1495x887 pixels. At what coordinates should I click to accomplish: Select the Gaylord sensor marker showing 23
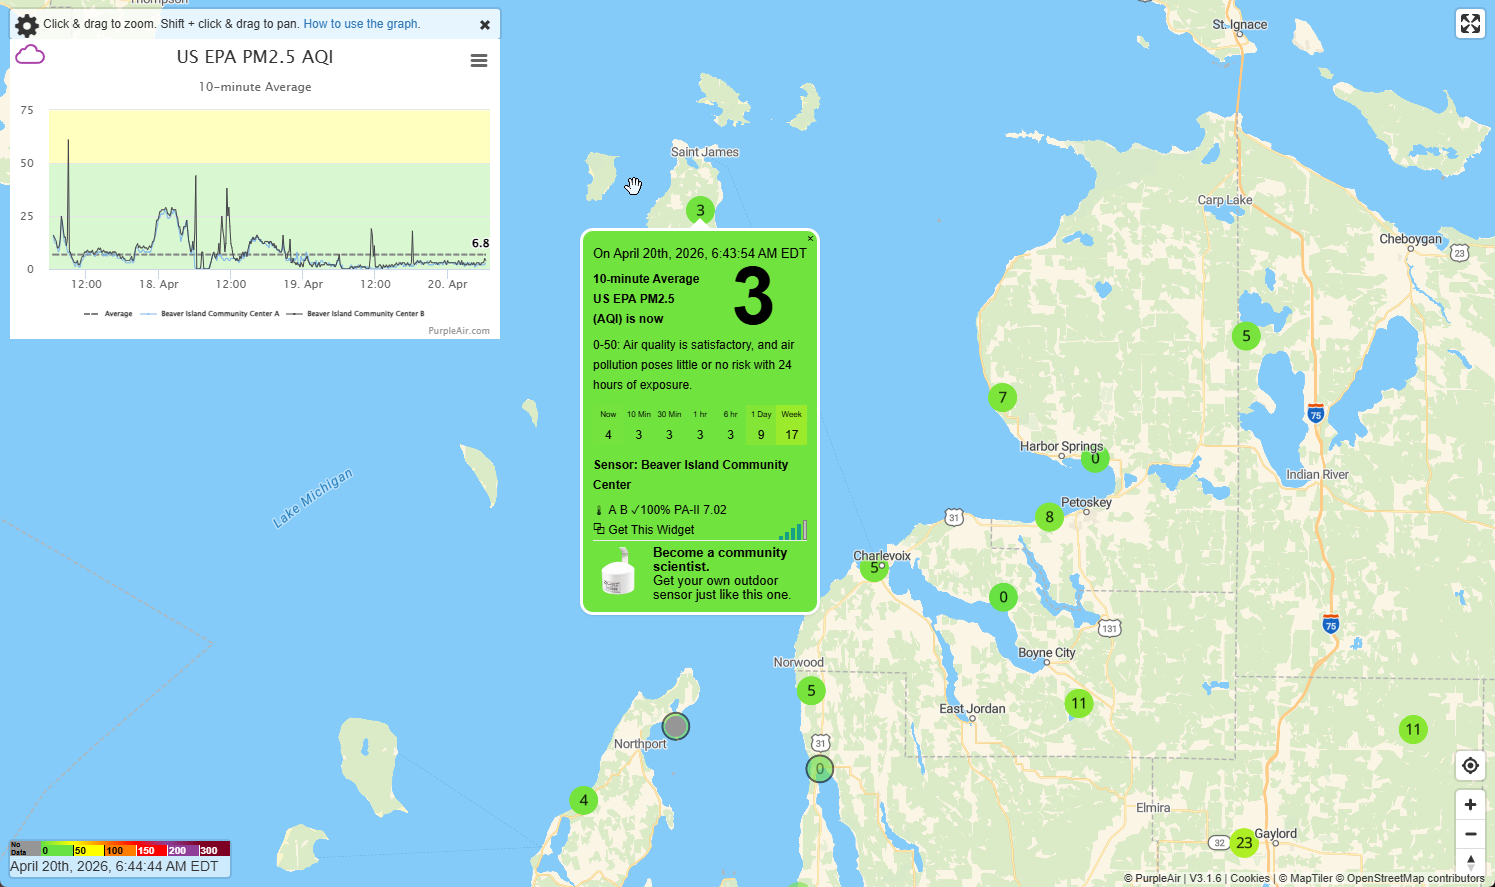click(x=1244, y=843)
